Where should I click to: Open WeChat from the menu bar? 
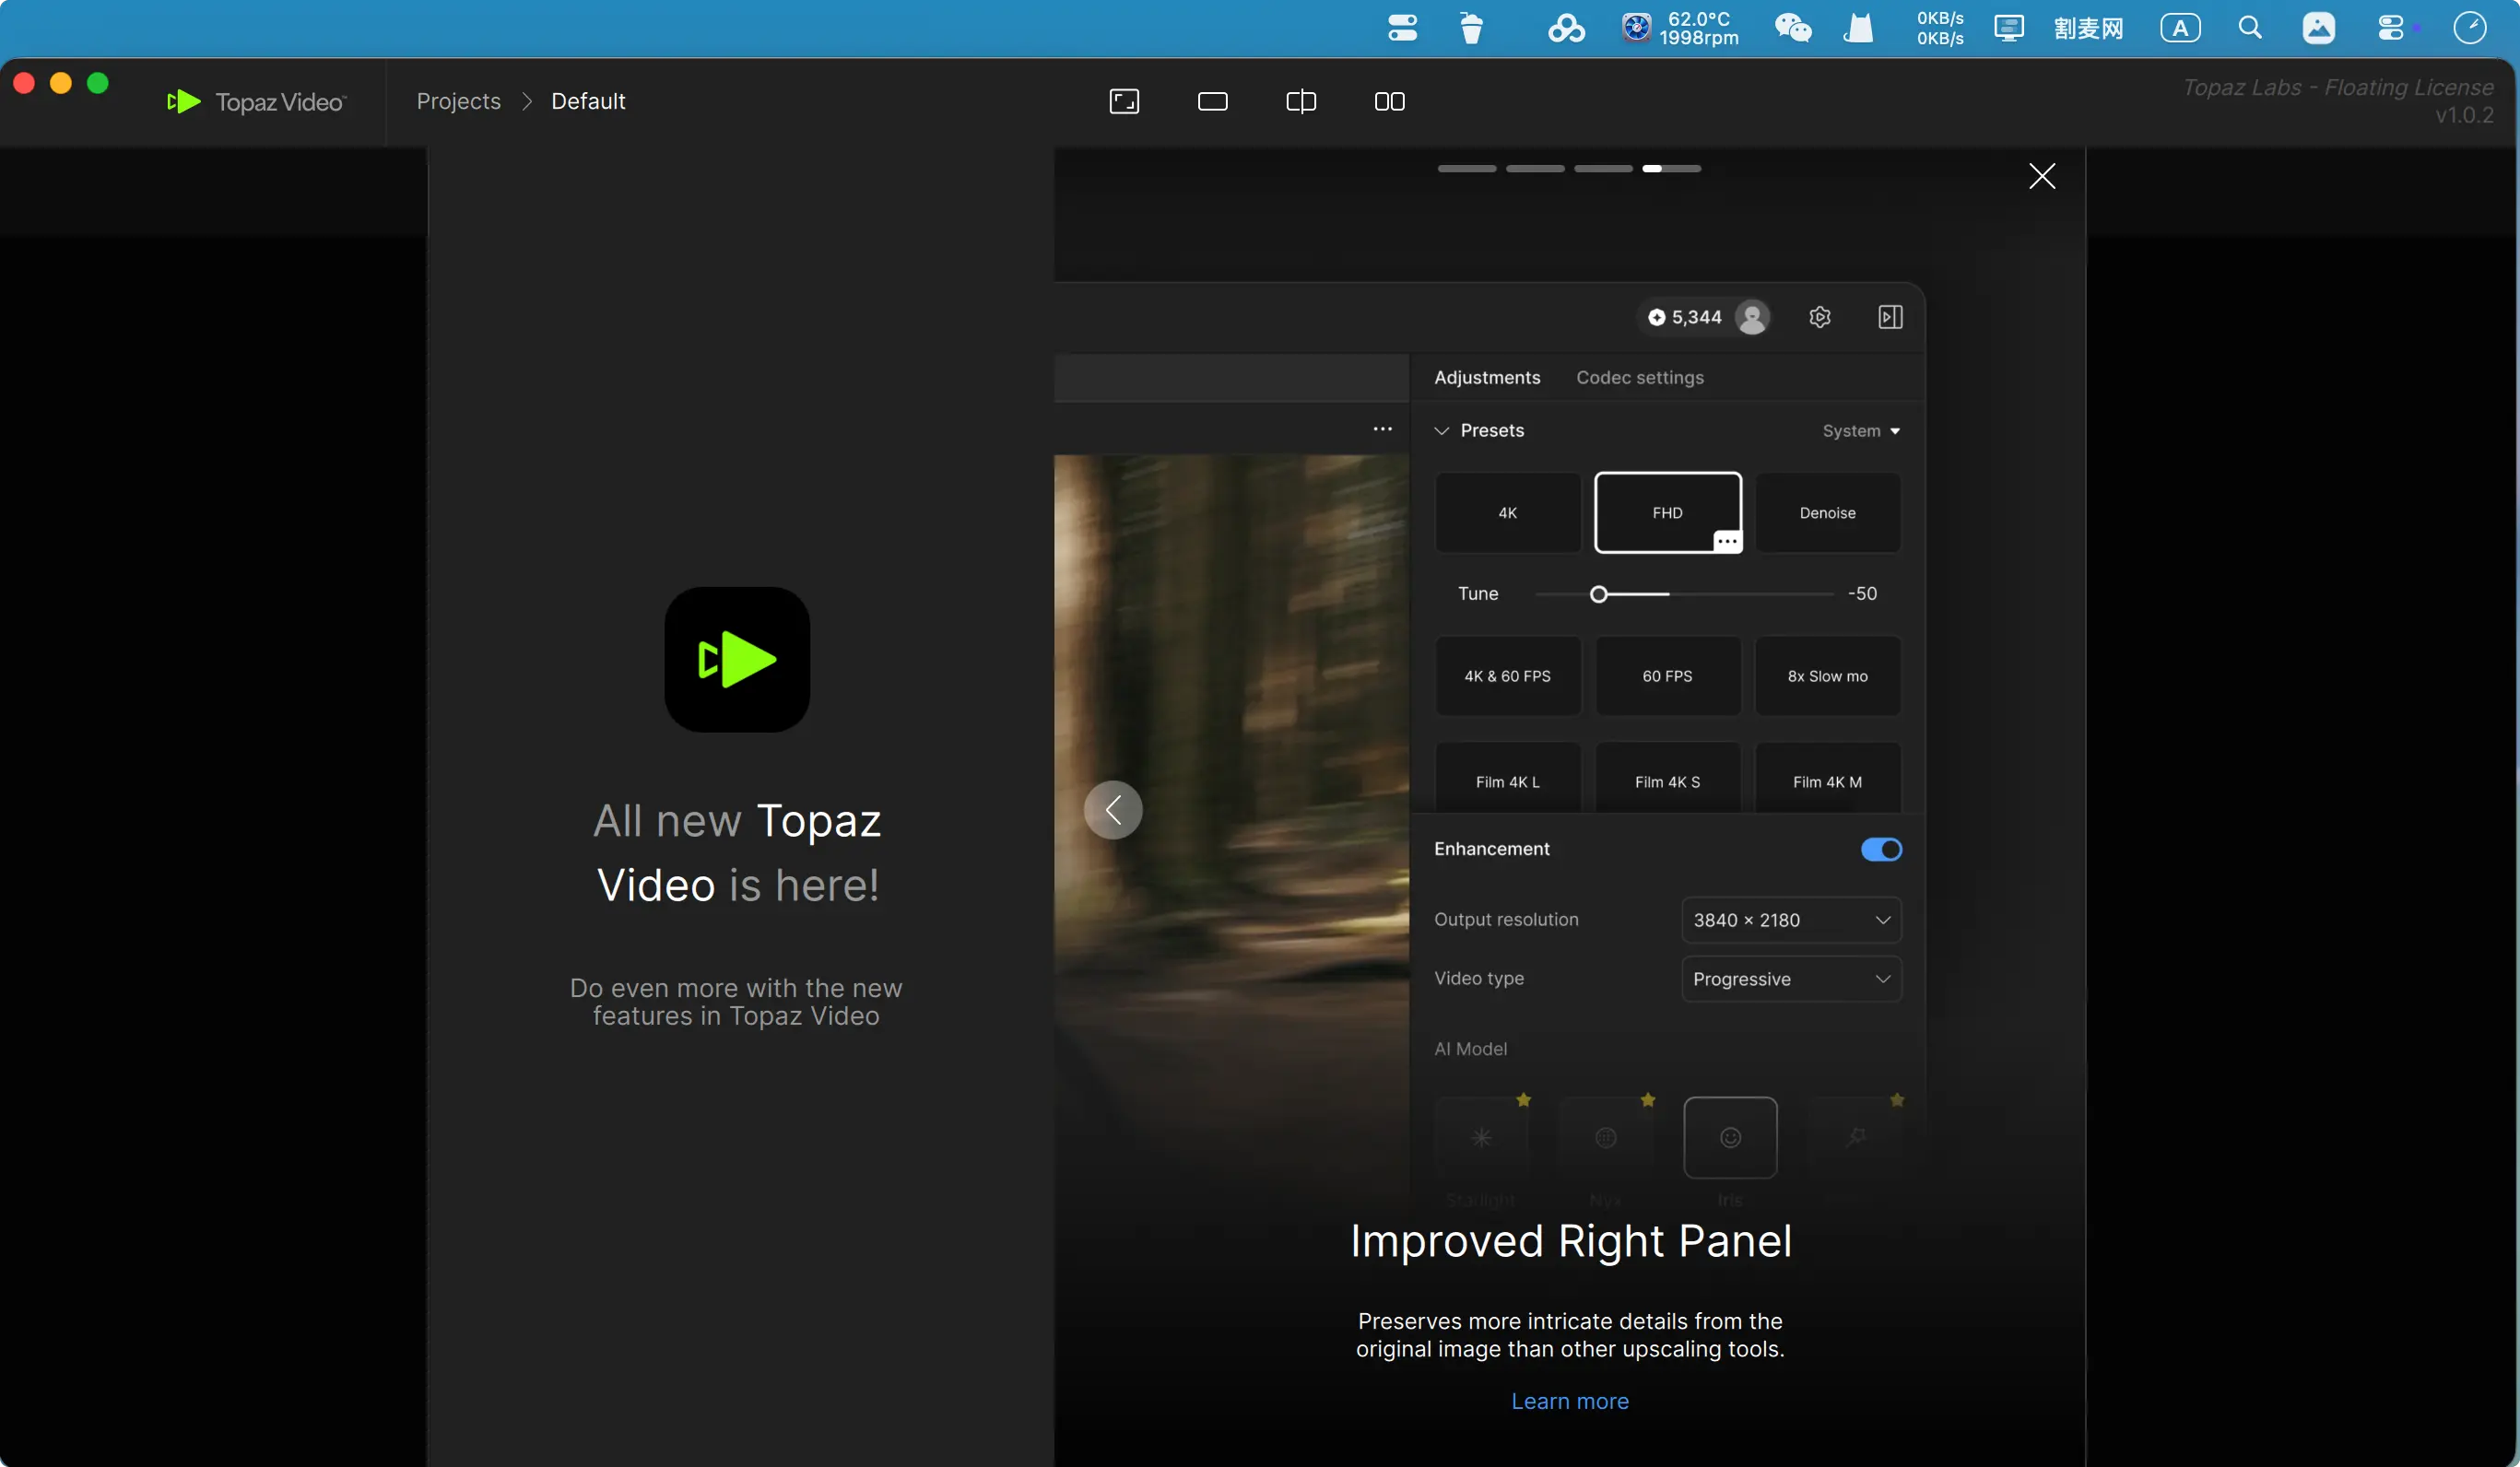pyautogui.click(x=1792, y=28)
